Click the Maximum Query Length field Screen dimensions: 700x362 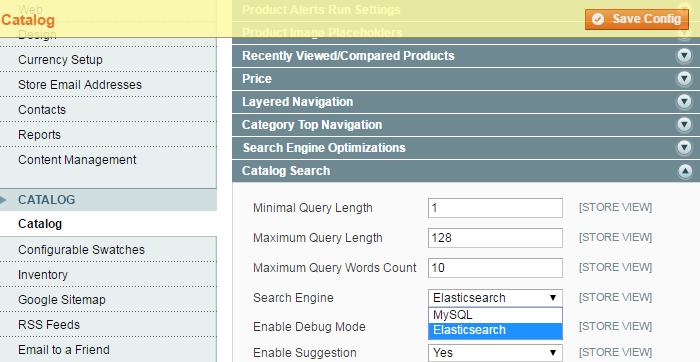click(x=495, y=238)
